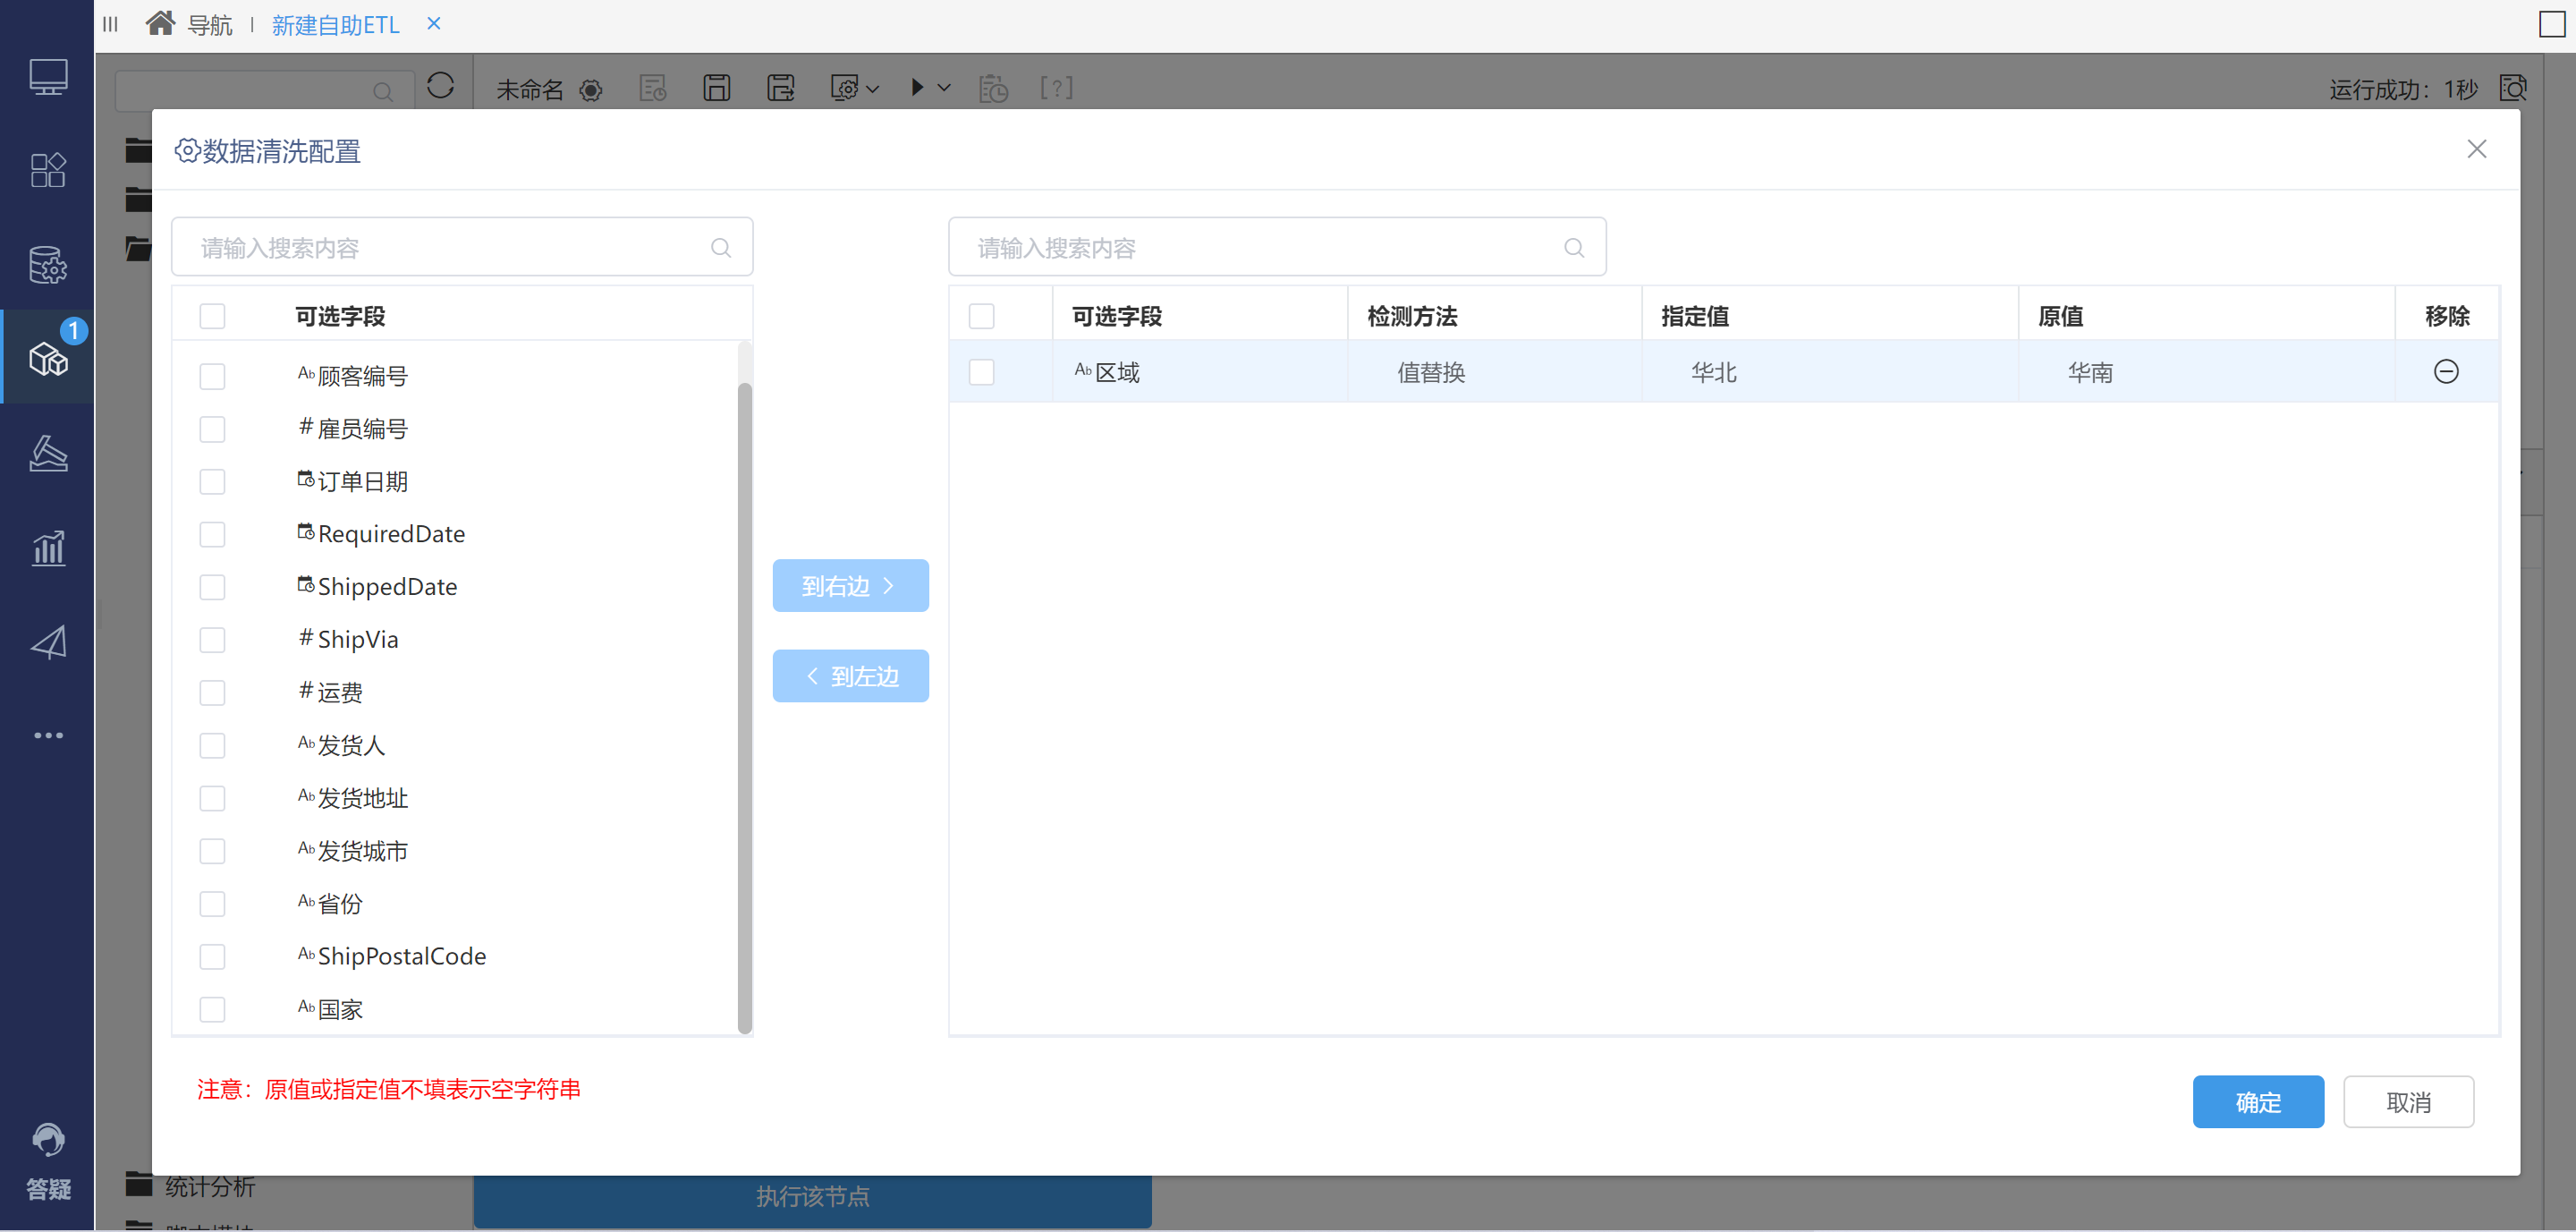Check the ShippedDate field checkbox
This screenshot has width=2576, height=1232.
(x=212, y=587)
